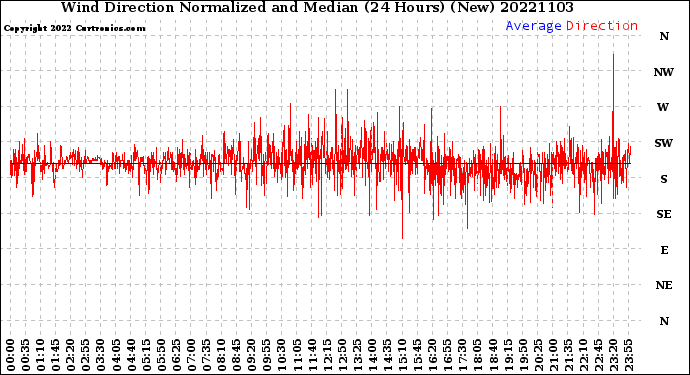Viewport: 690px width, 375px height.
Task: Click the 09:55 time label
Action: (267, 355)
